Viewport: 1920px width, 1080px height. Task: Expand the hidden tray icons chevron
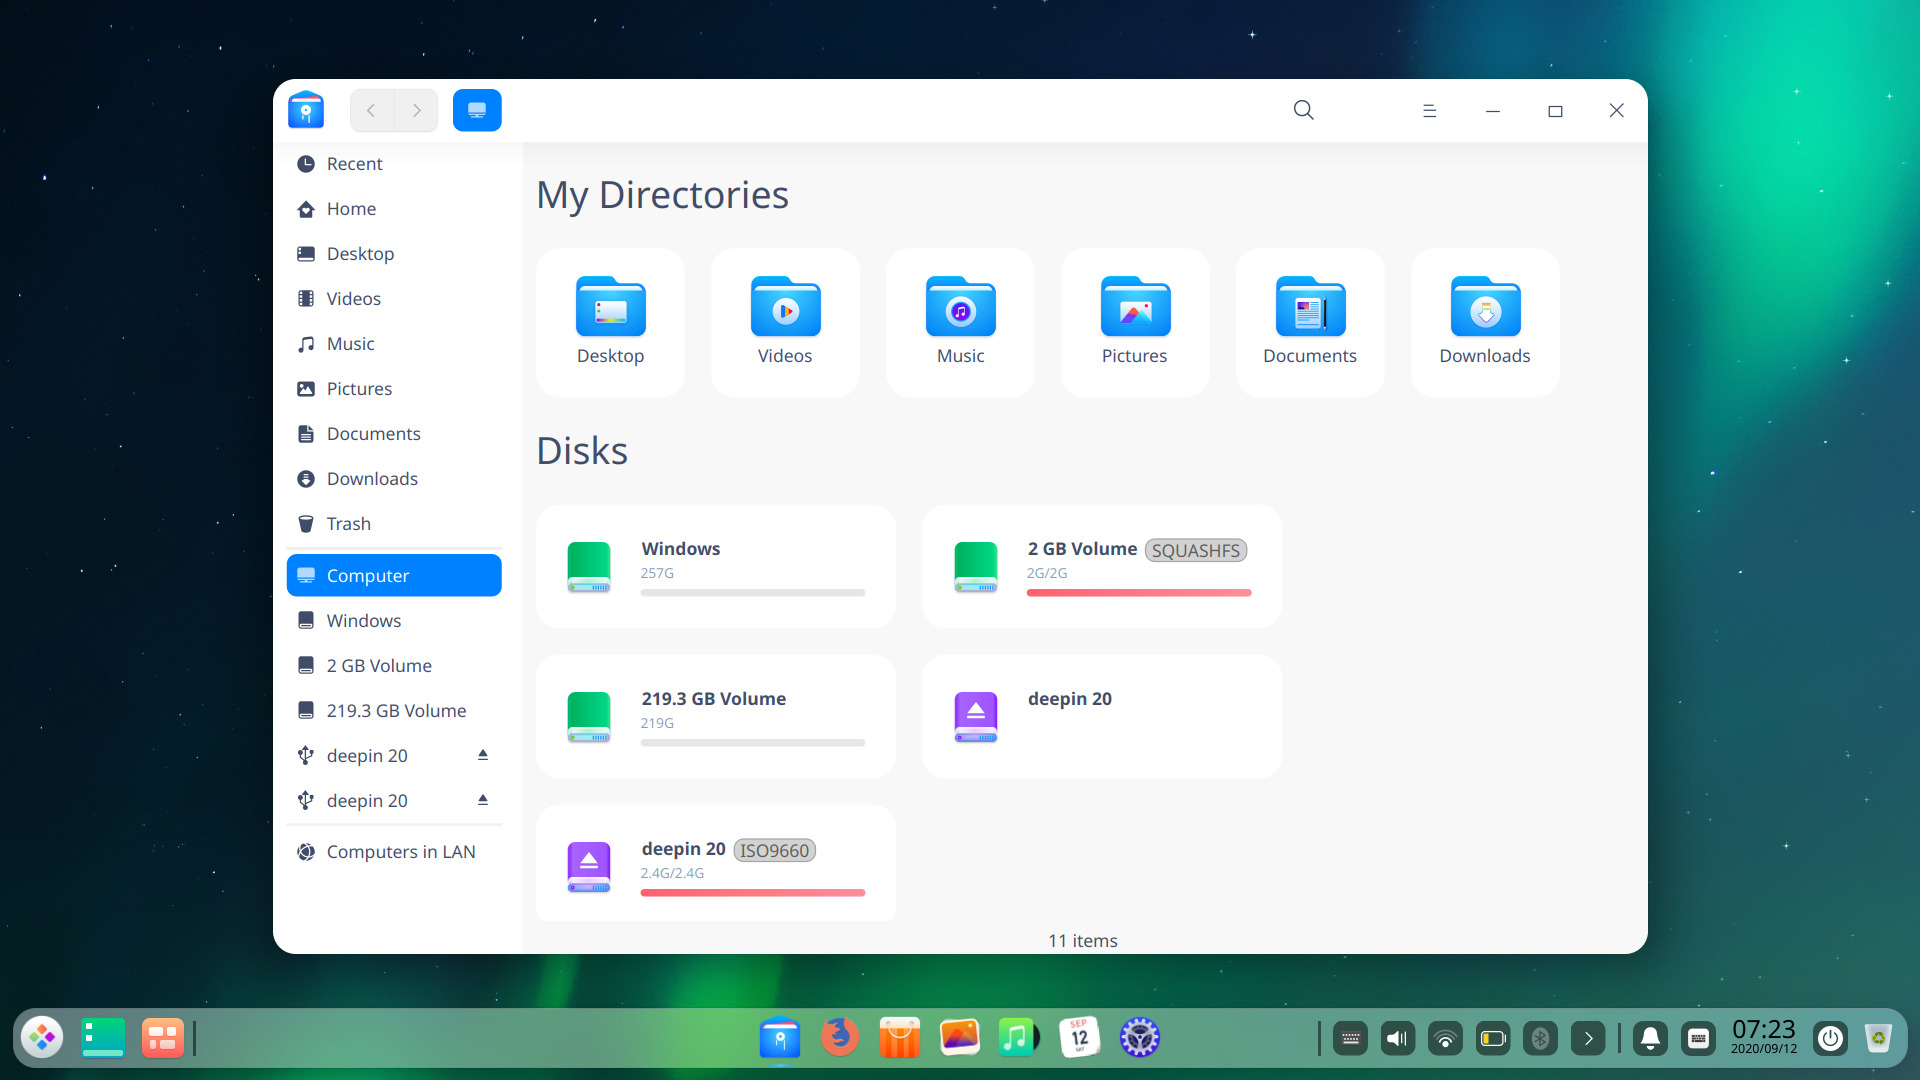click(1588, 1038)
